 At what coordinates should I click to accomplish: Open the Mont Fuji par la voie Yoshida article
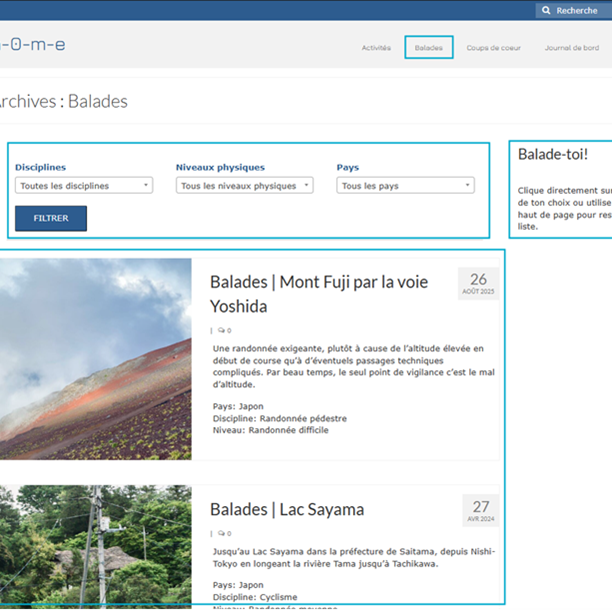click(319, 294)
